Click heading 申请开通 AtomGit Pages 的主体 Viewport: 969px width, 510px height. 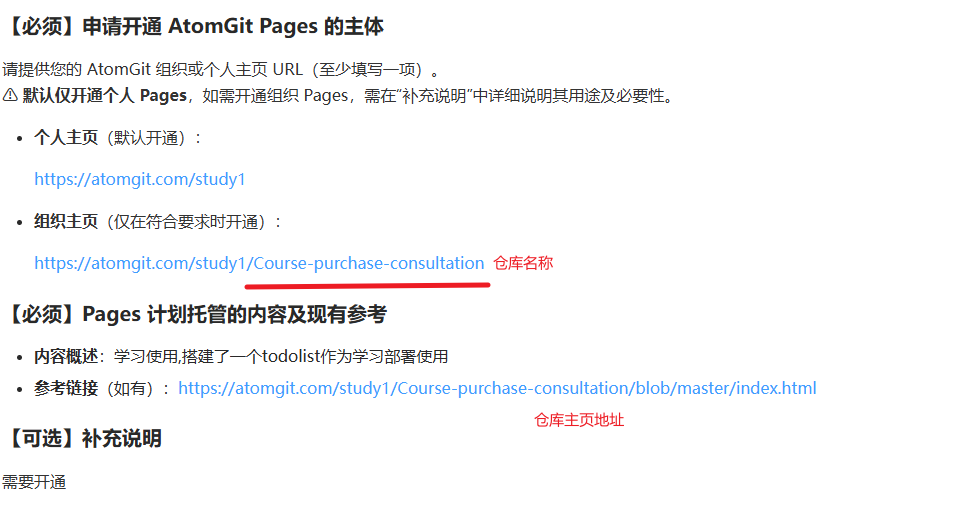(193, 27)
